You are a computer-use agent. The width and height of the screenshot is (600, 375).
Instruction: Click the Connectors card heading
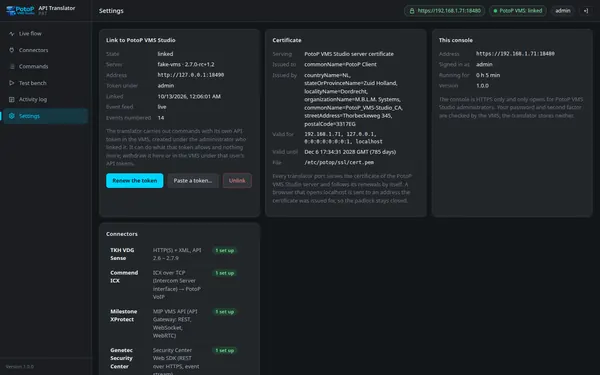(x=122, y=234)
